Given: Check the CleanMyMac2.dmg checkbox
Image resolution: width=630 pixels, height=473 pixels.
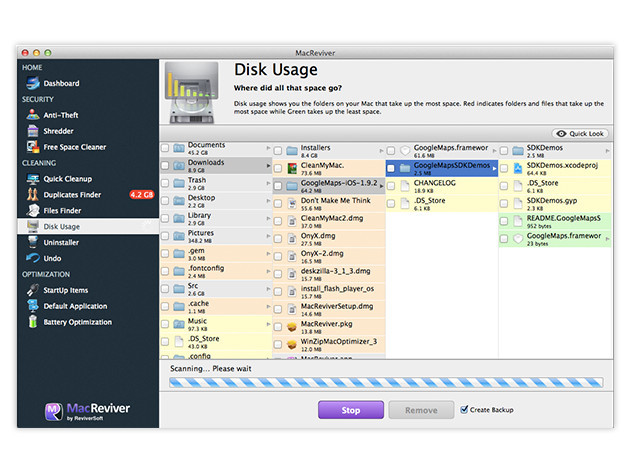Looking at the screenshot, I should point(278,221).
